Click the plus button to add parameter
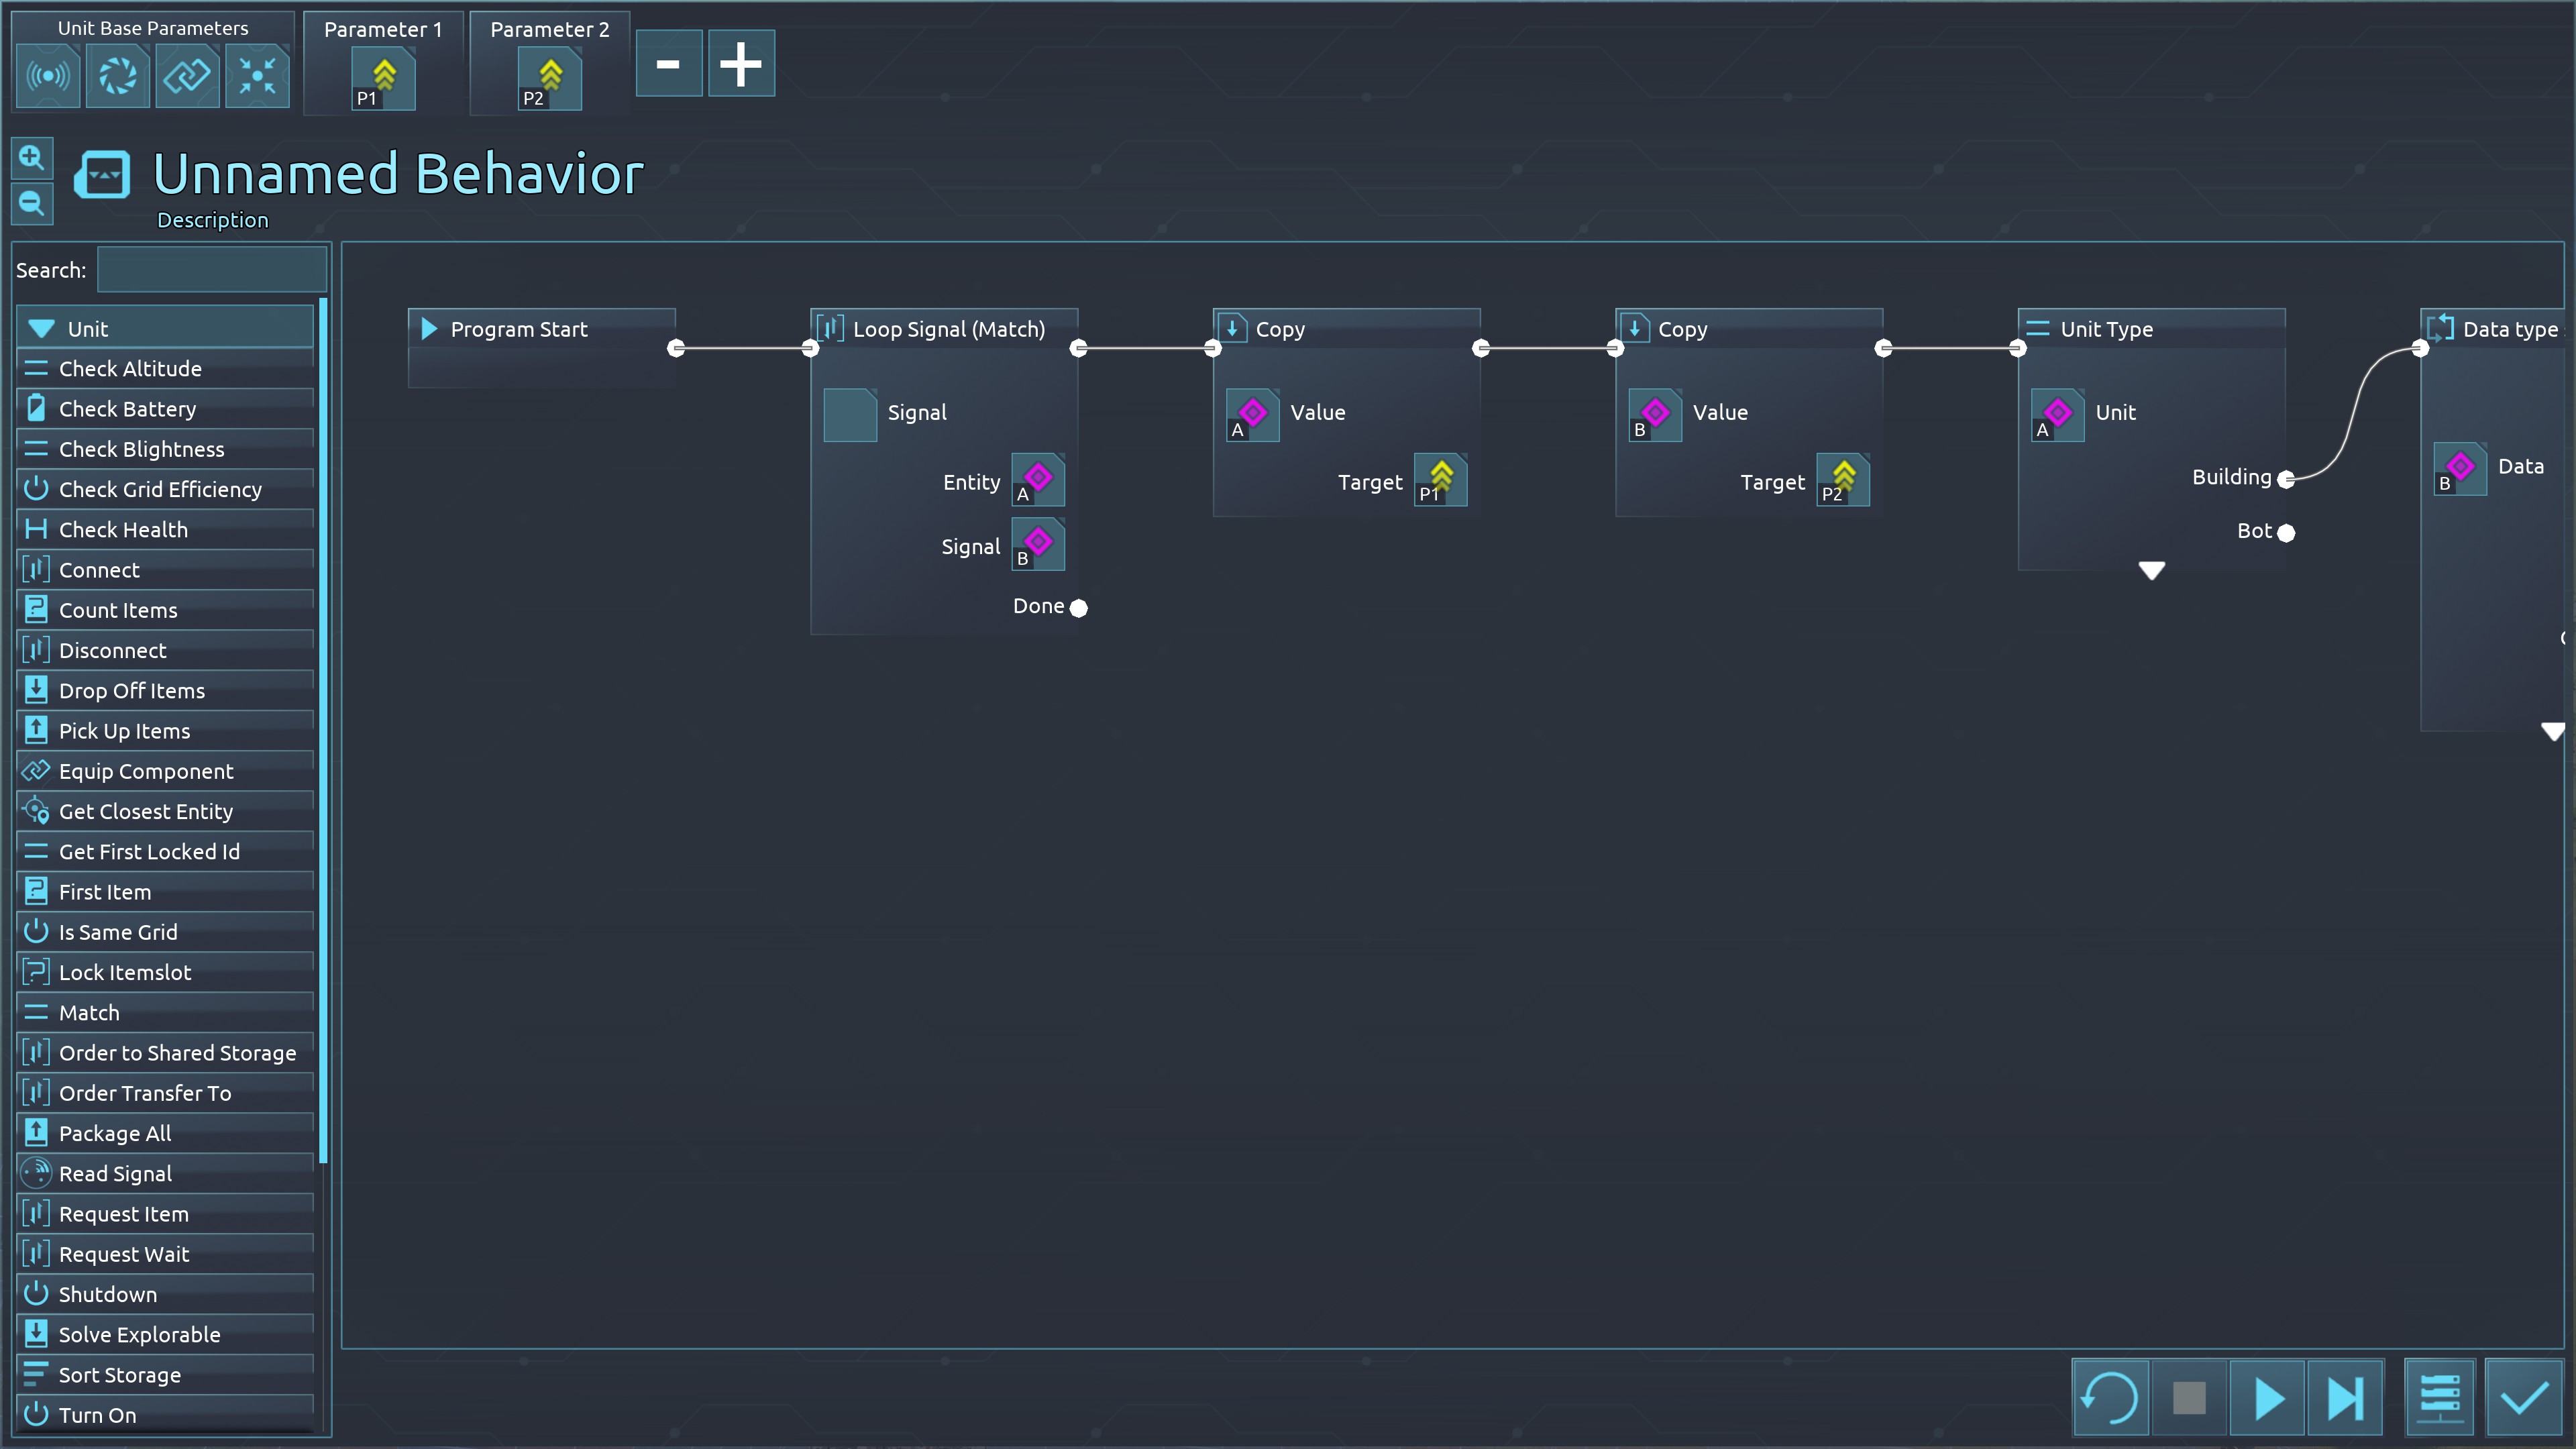The height and width of the screenshot is (1449, 2576). coord(741,64)
